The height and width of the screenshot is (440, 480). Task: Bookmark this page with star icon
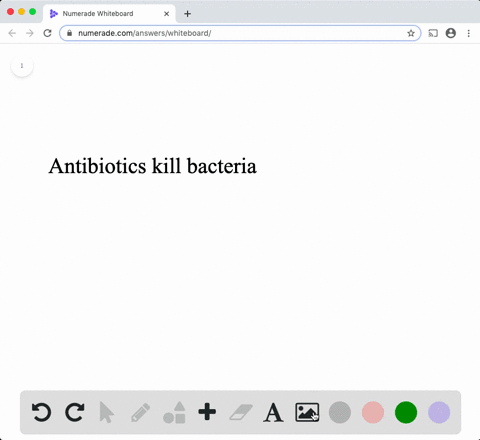click(x=411, y=33)
